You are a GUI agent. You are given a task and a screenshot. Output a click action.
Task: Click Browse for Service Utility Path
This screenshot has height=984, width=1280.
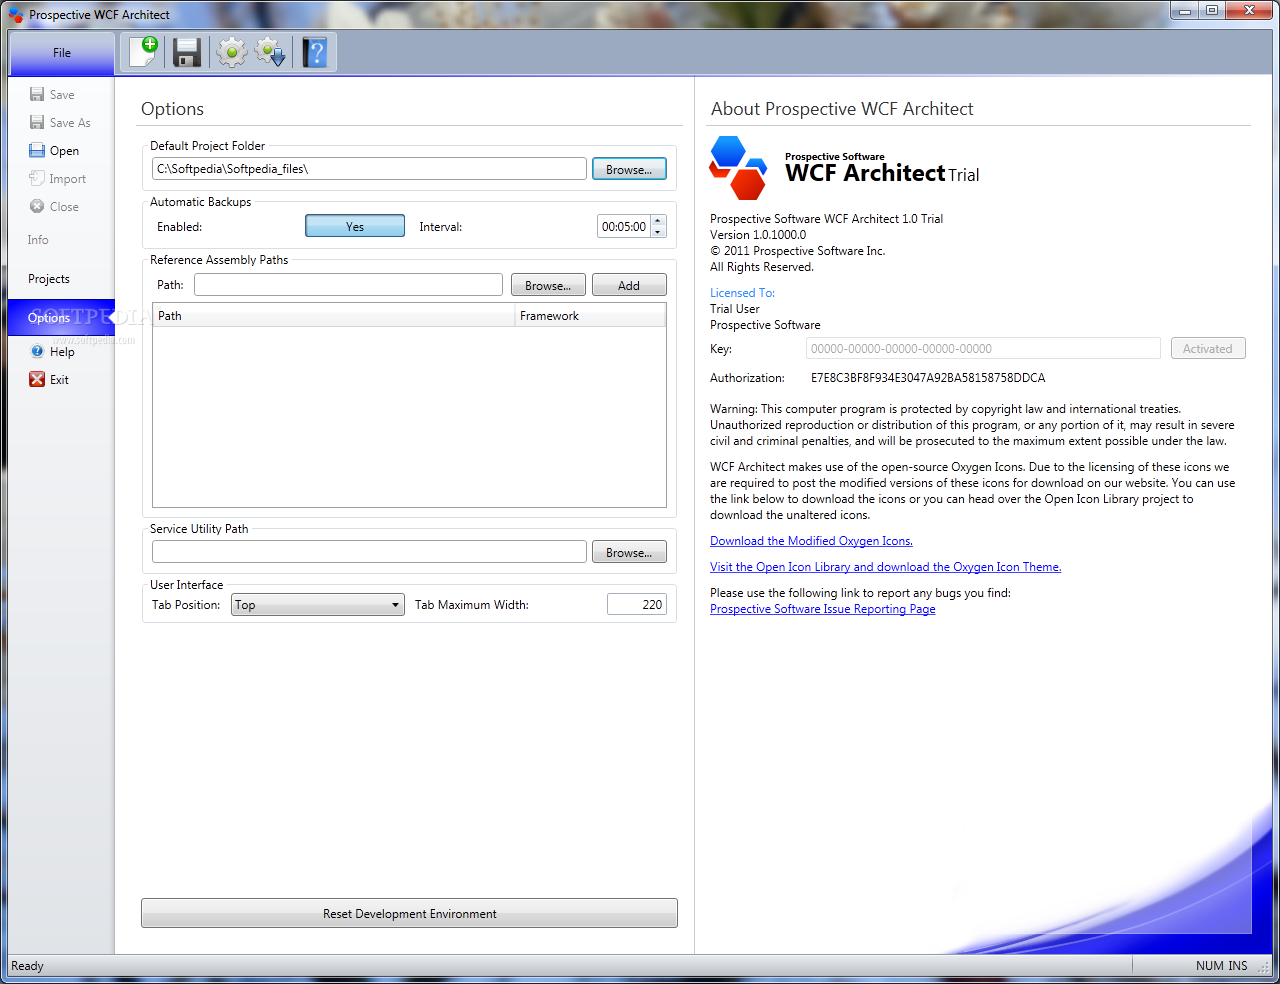tap(629, 552)
